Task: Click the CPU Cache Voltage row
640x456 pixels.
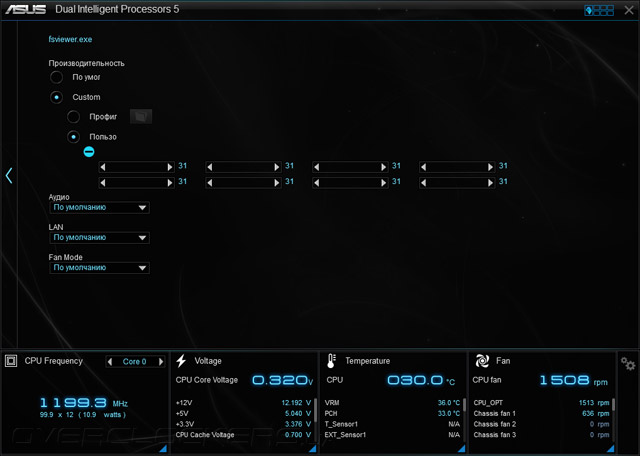Action: (x=243, y=435)
